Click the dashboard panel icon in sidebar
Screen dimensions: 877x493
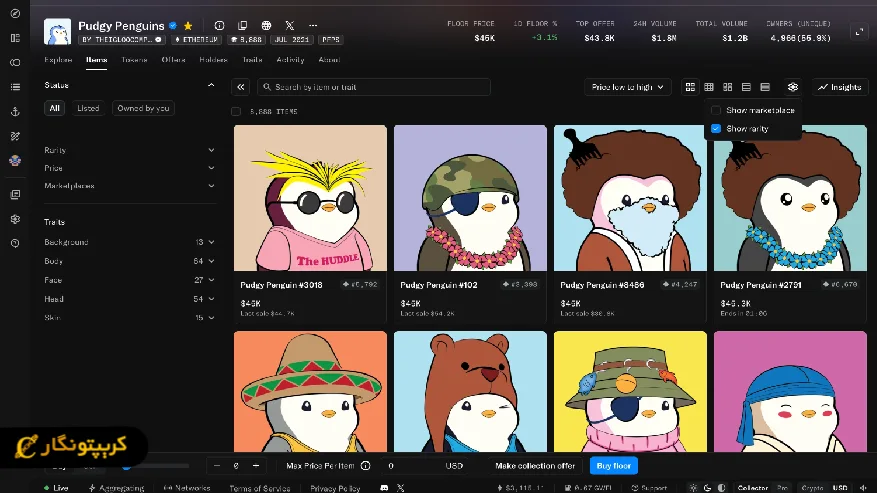[15, 38]
